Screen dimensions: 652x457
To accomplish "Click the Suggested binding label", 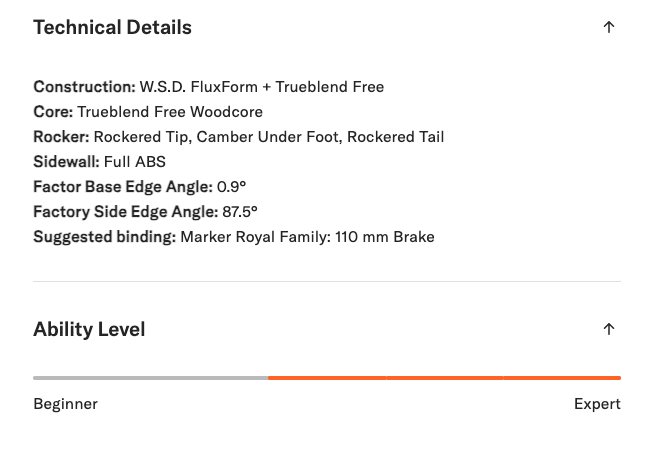I will click(104, 237).
